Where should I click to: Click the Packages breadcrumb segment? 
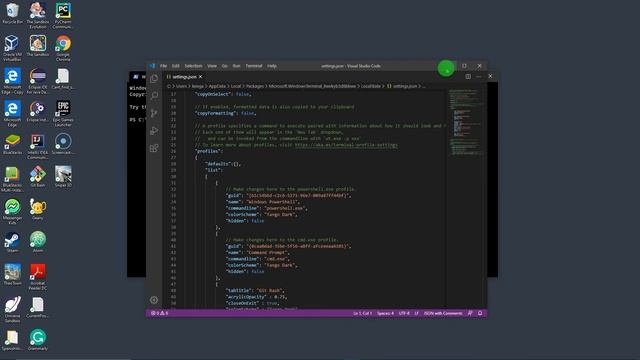[255, 86]
